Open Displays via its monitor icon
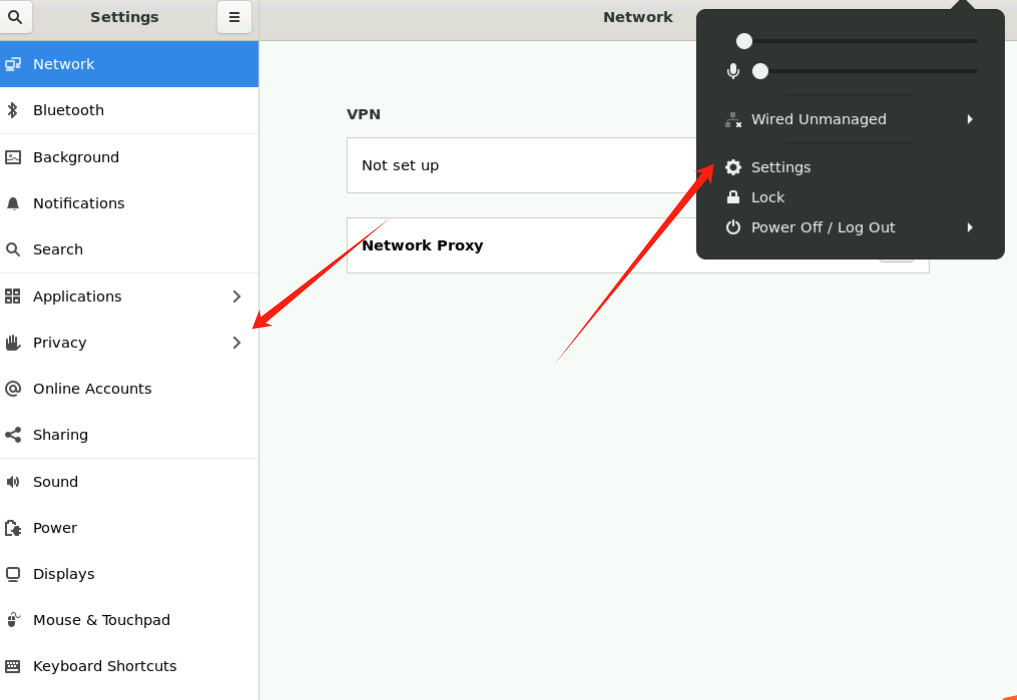The width and height of the screenshot is (1017, 700). click(x=12, y=574)
